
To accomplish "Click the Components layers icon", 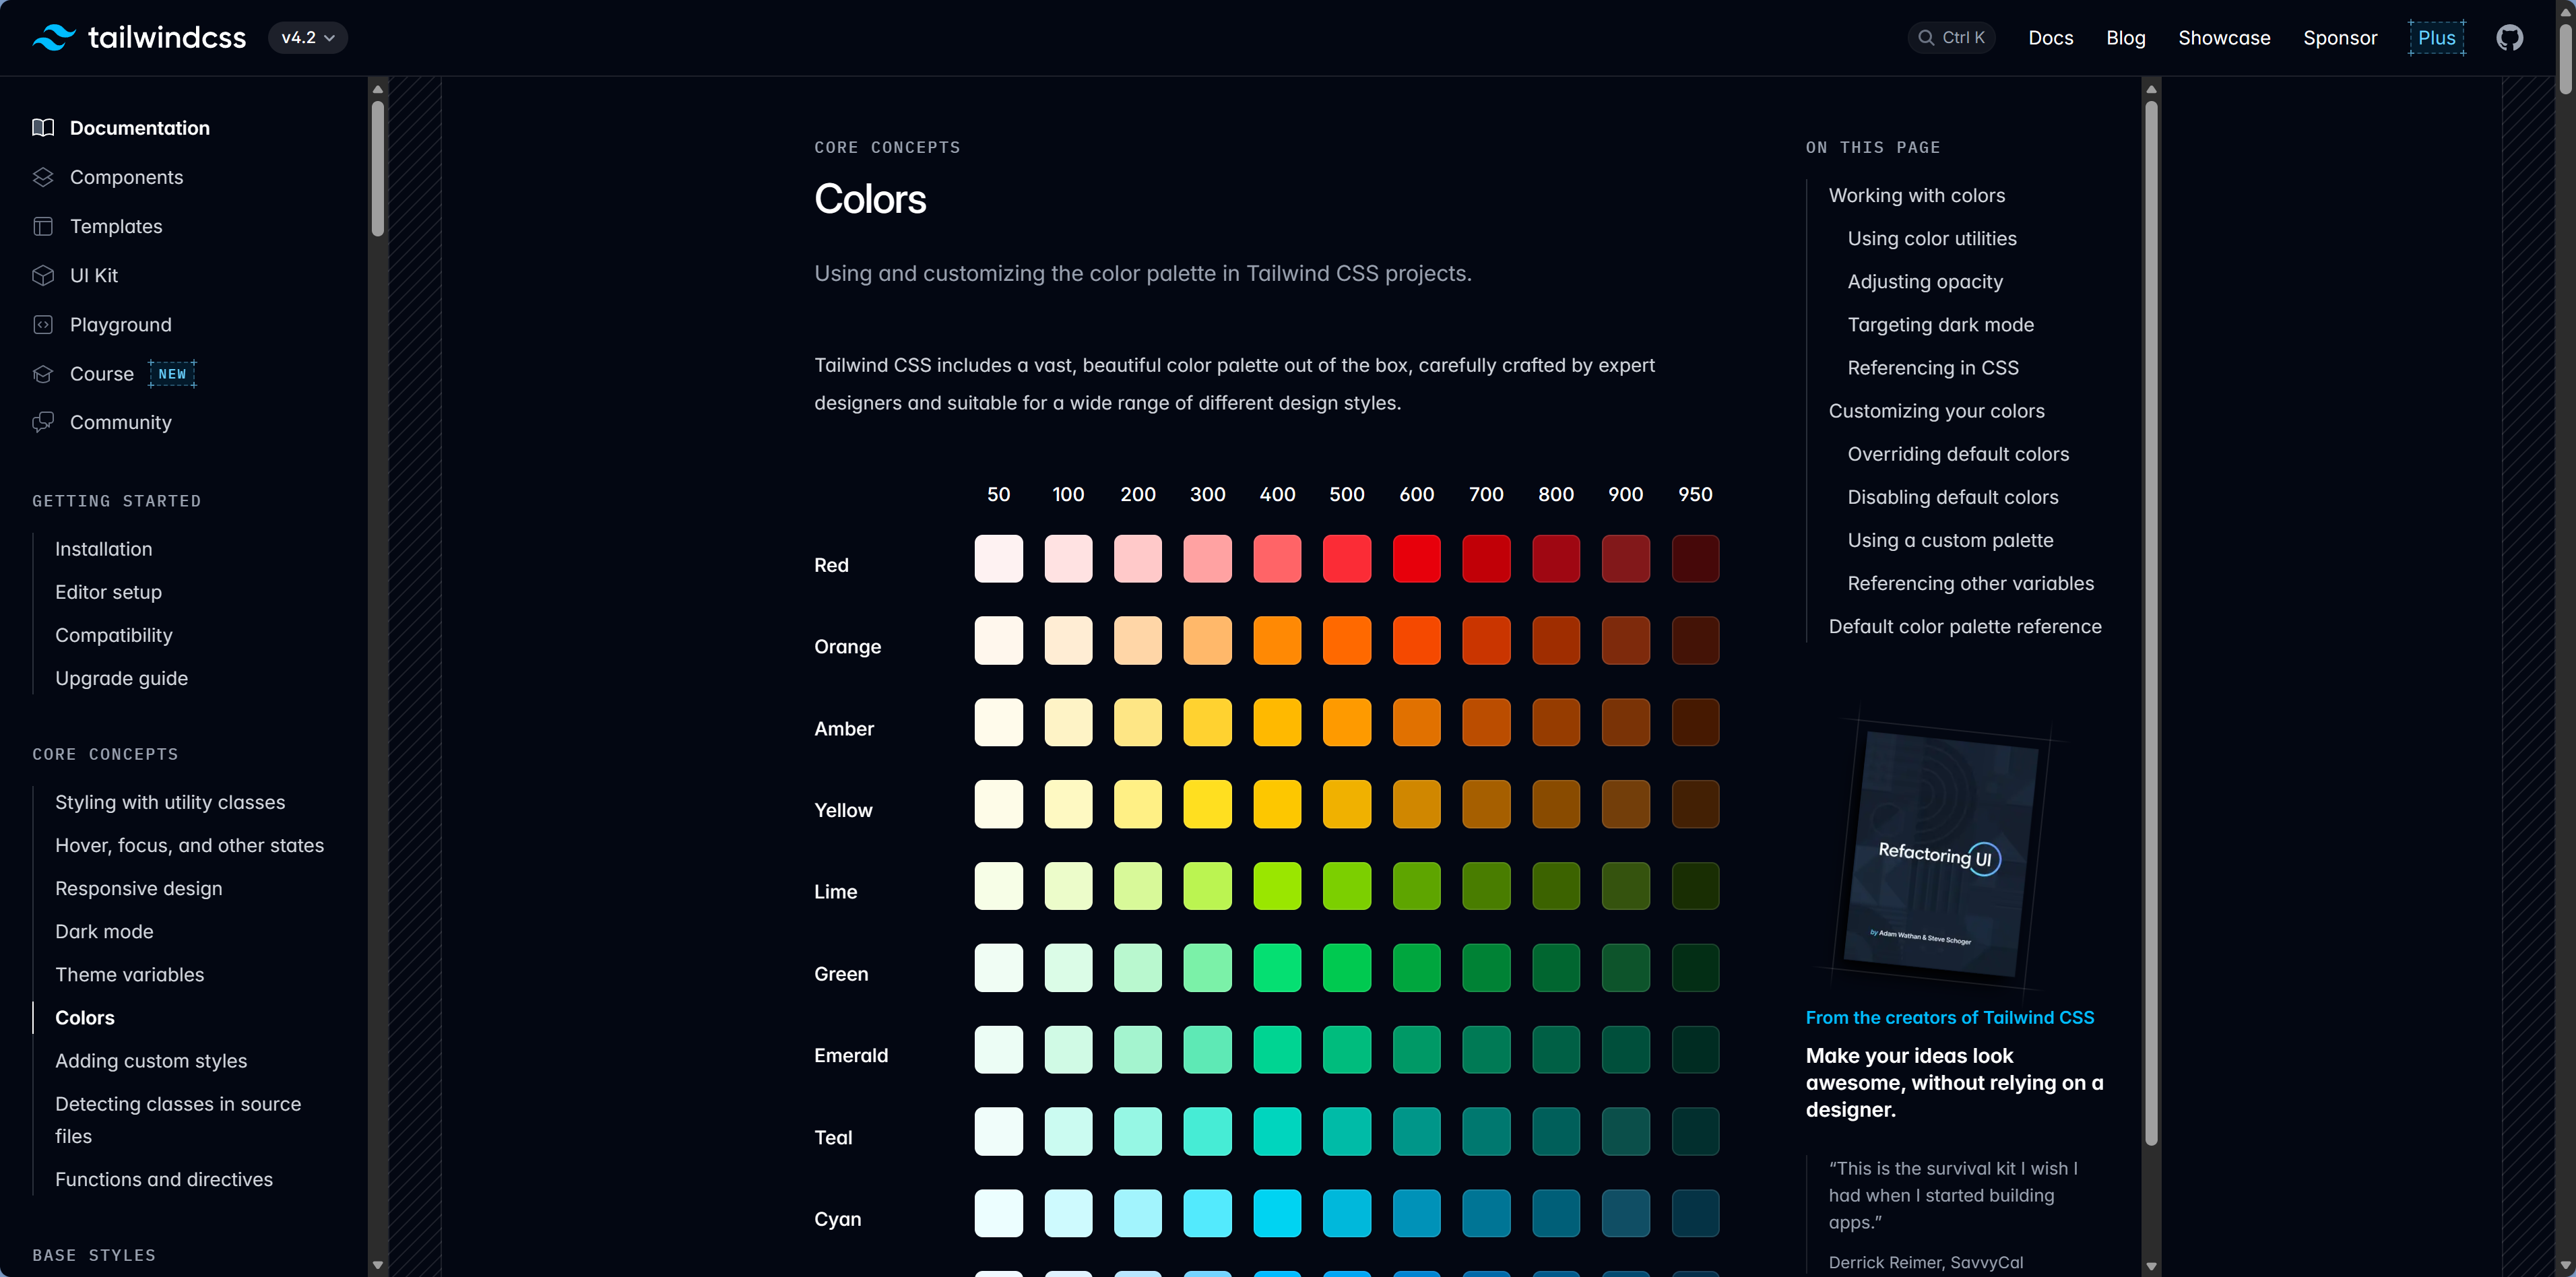I will [43, 177].
